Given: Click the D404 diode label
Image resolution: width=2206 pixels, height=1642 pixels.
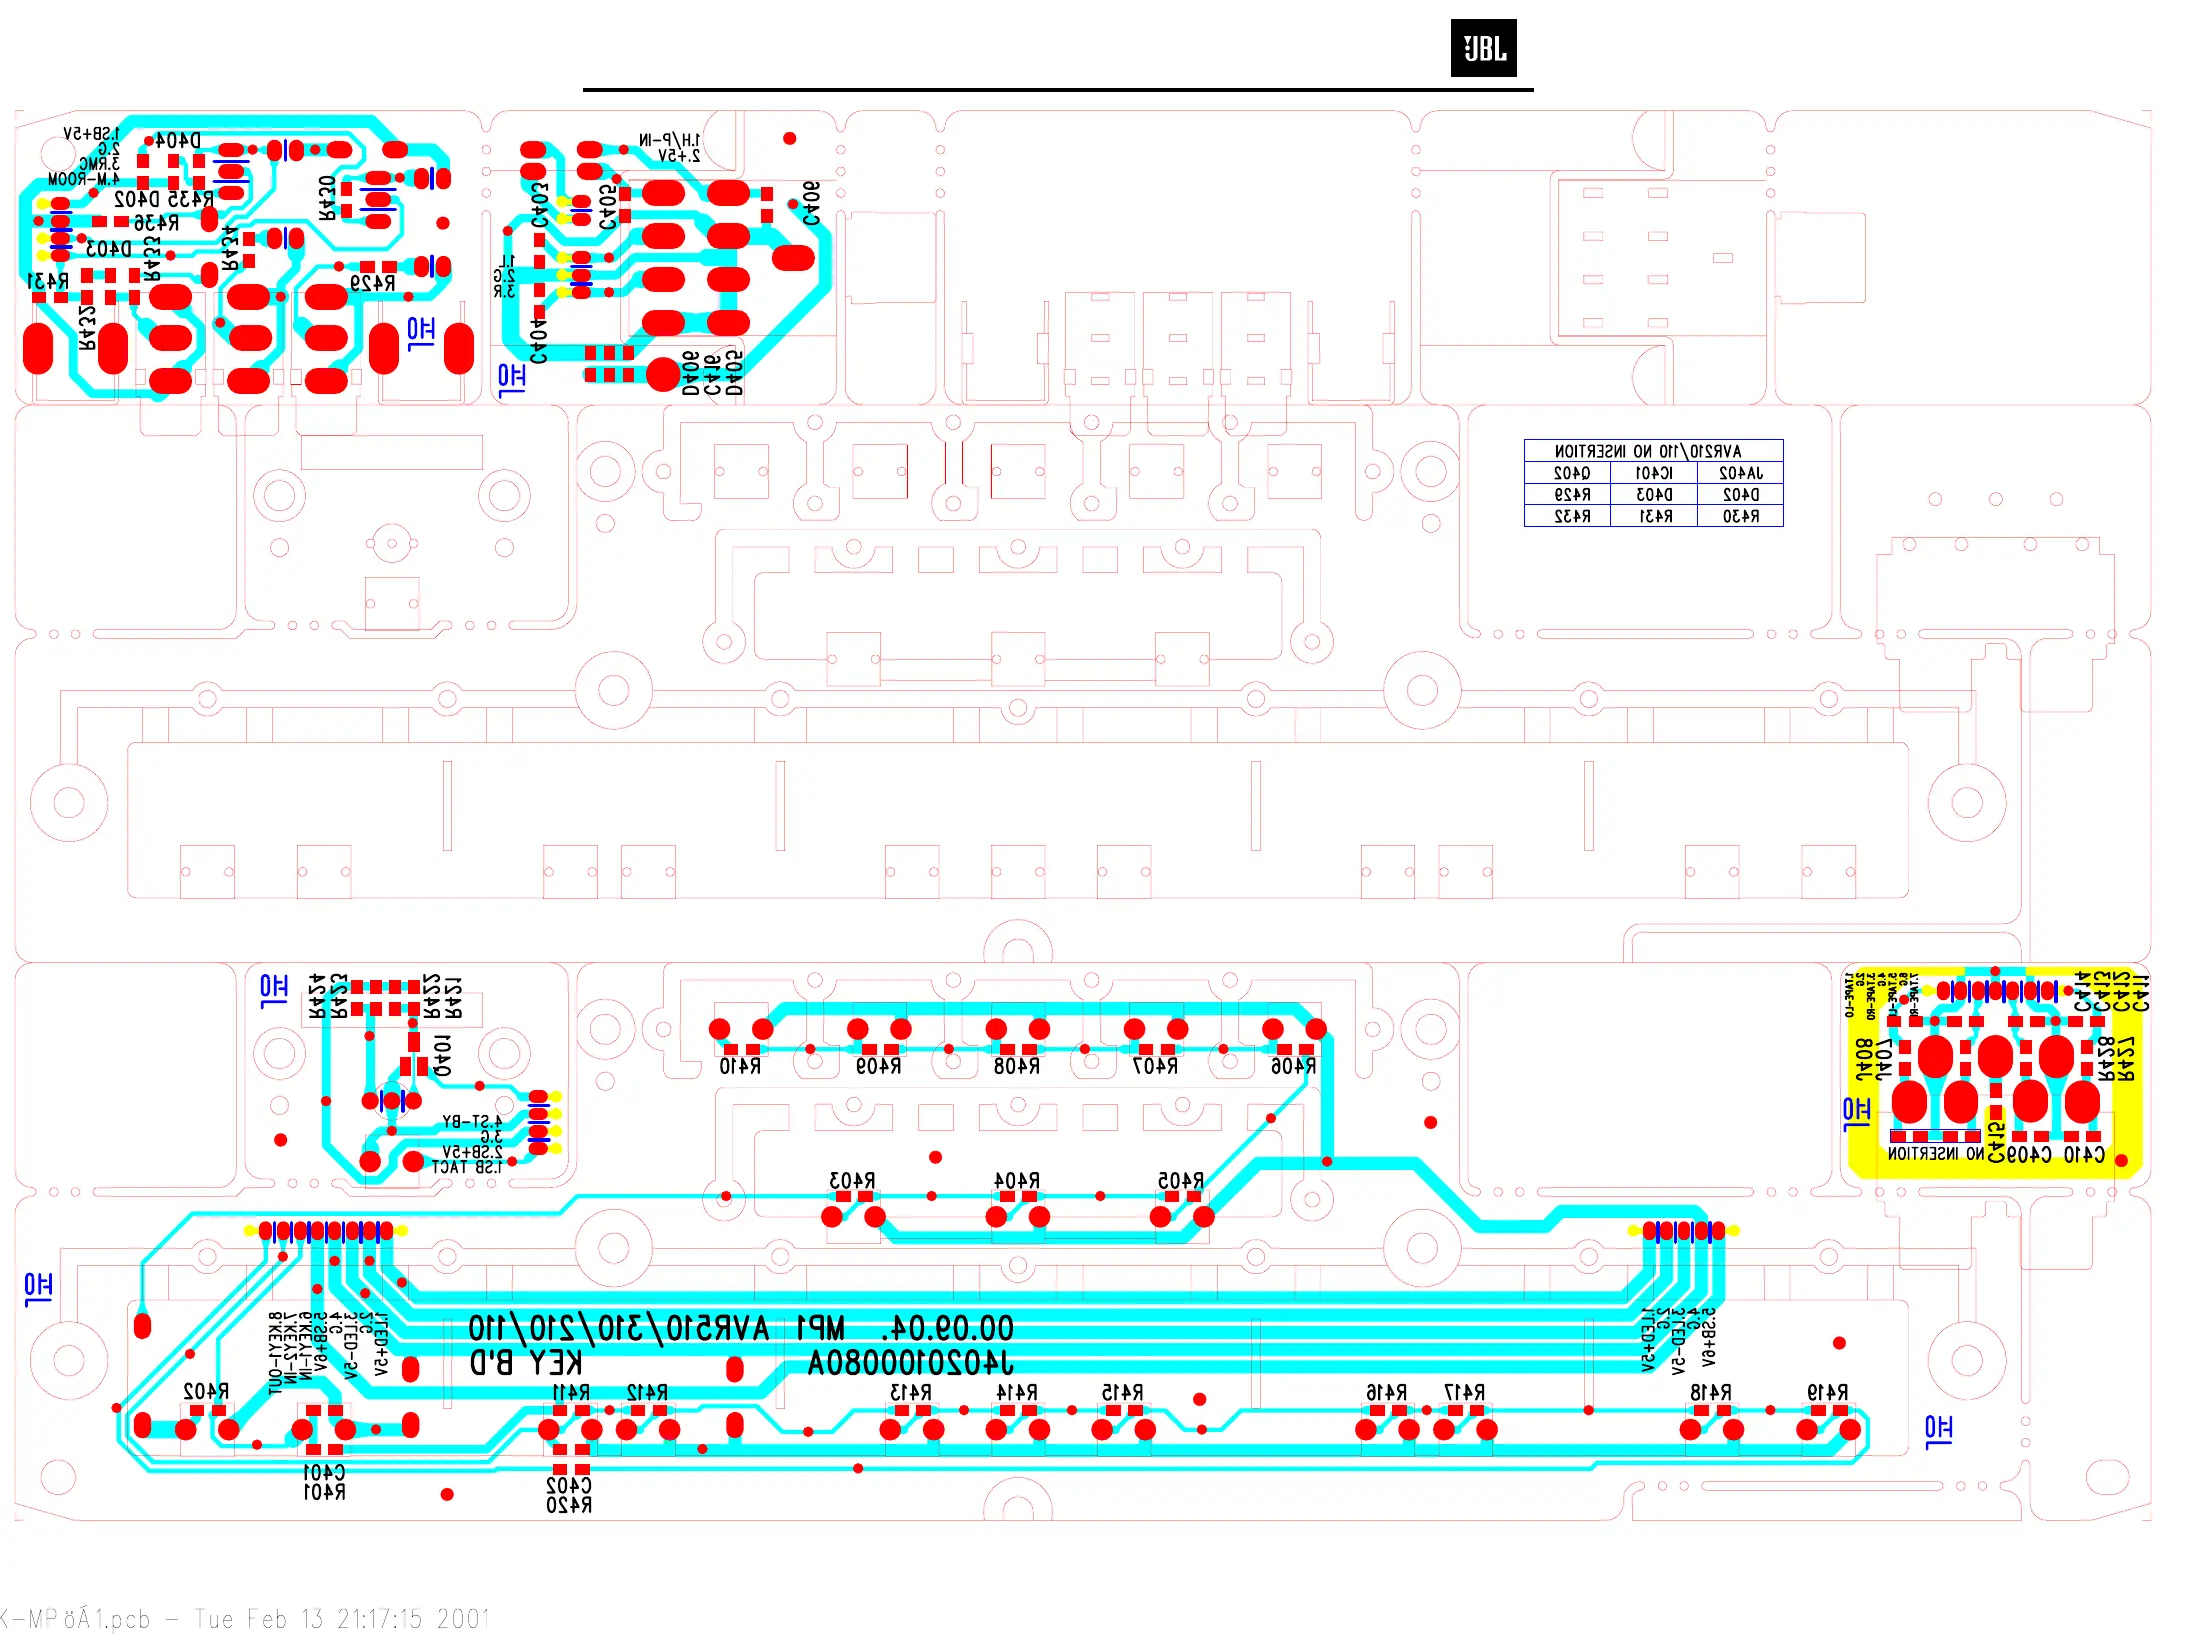Looking at the screenshot, I should tap(178, 141).
